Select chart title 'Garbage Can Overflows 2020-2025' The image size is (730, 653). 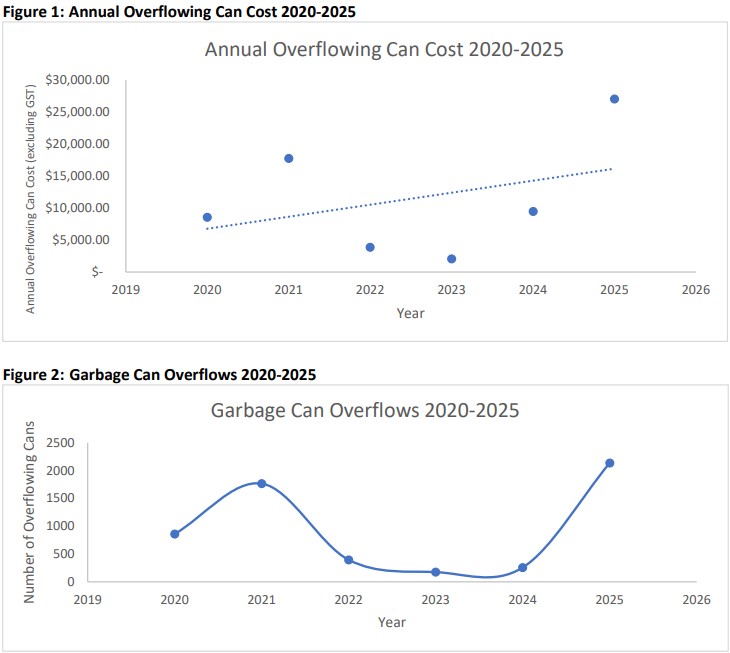(x=365, y=411)
